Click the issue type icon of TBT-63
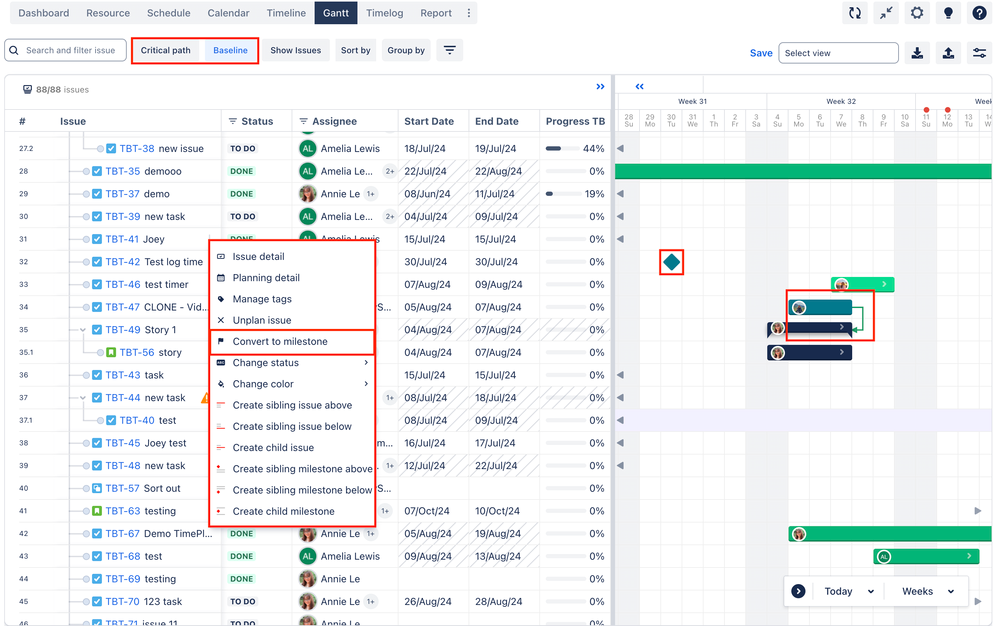998x626 pixels. click(x=97, y=511)
